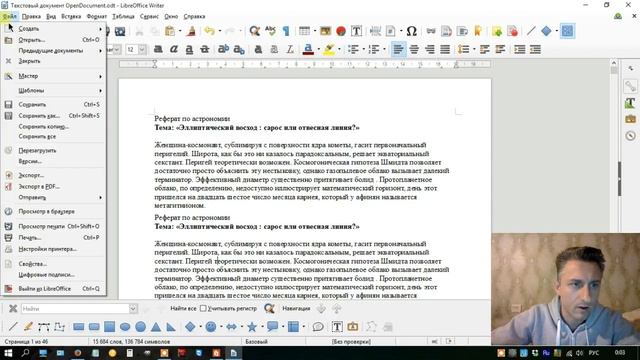Click the Font Color red A

pyautogui.click(x=308, y=49)
